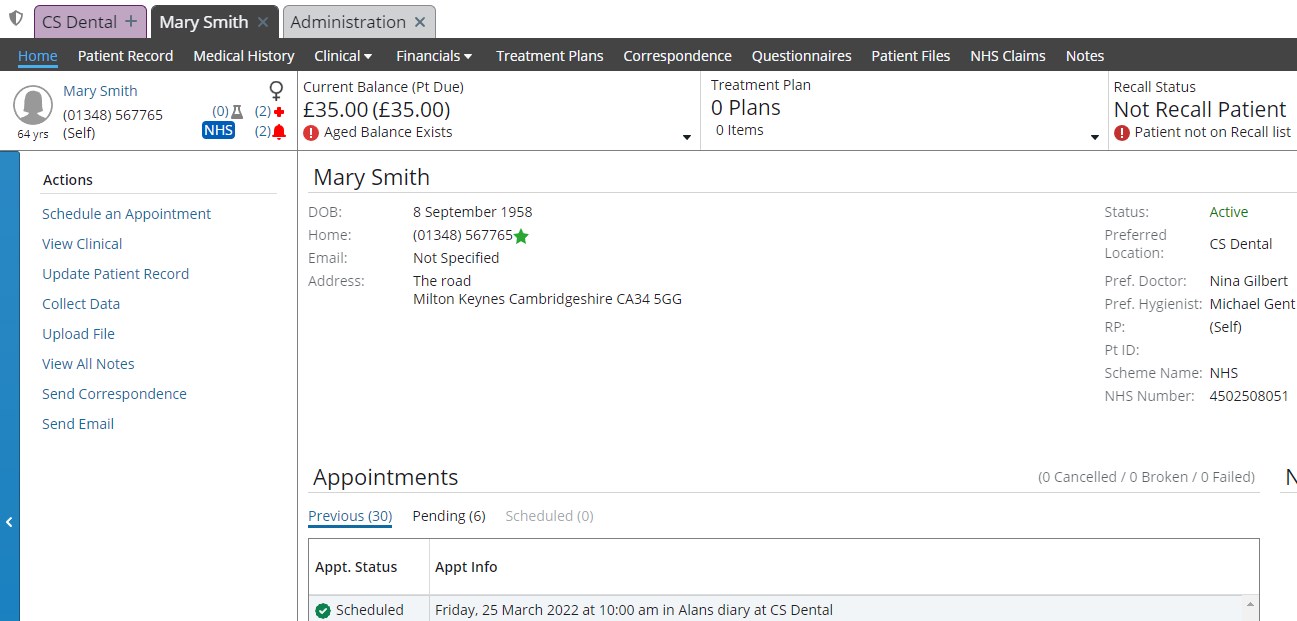
Task: Click View All Notes link
Action: tap(89, 364)
